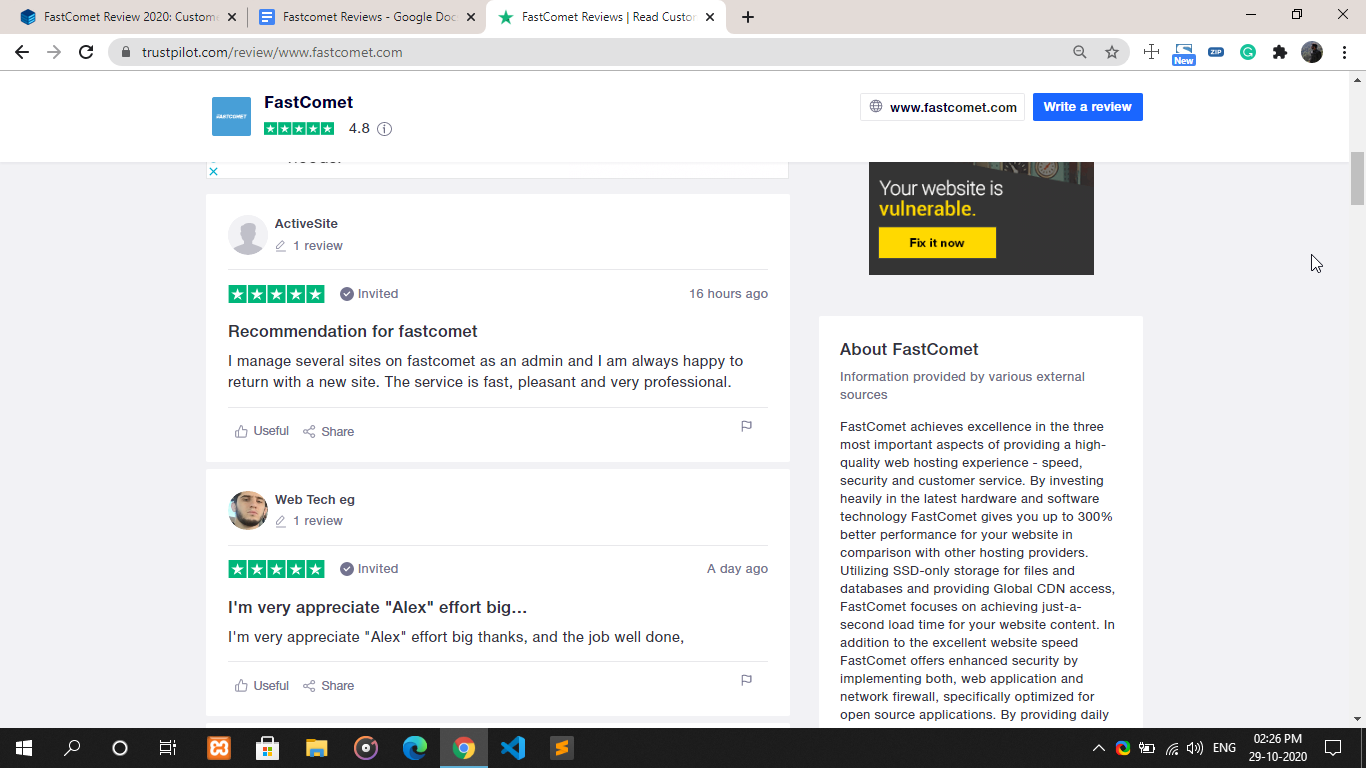Select the FastComet Reviews Trustpilot tab

coord(606,17)
